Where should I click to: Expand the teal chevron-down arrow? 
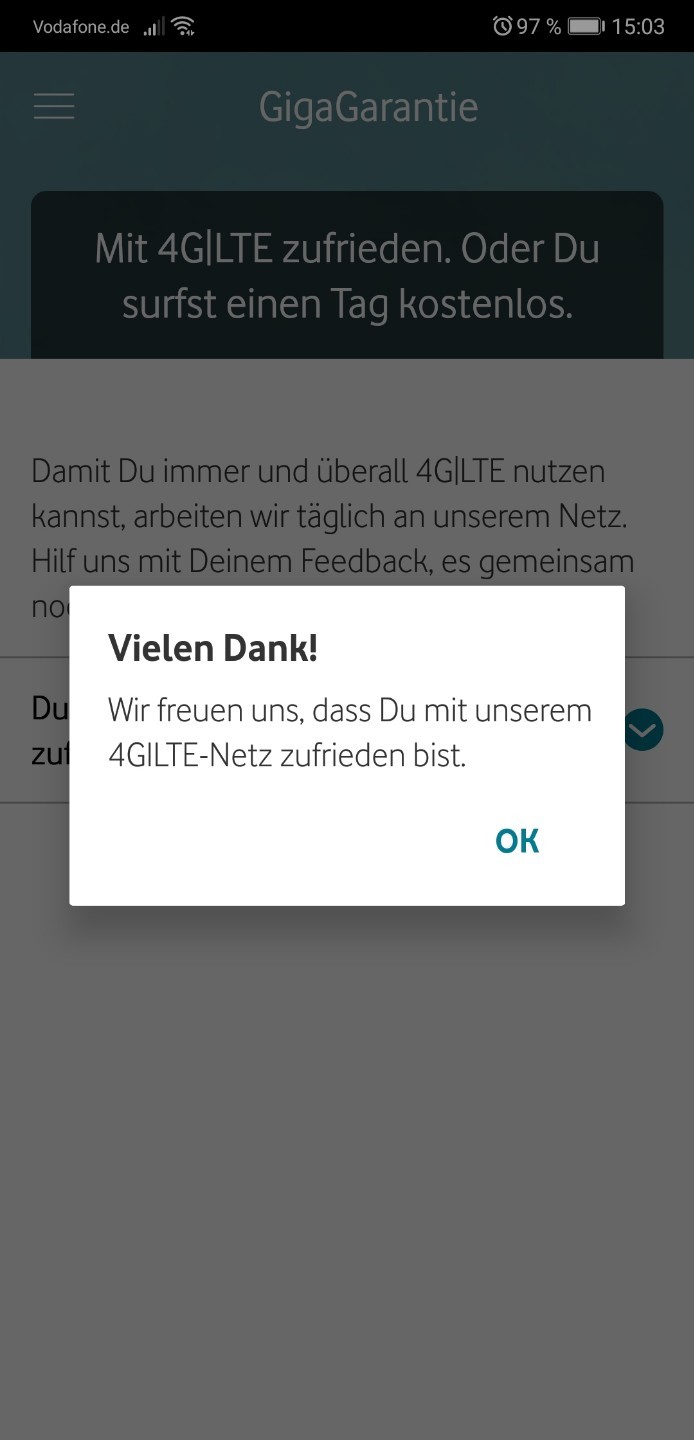point(643,730)
